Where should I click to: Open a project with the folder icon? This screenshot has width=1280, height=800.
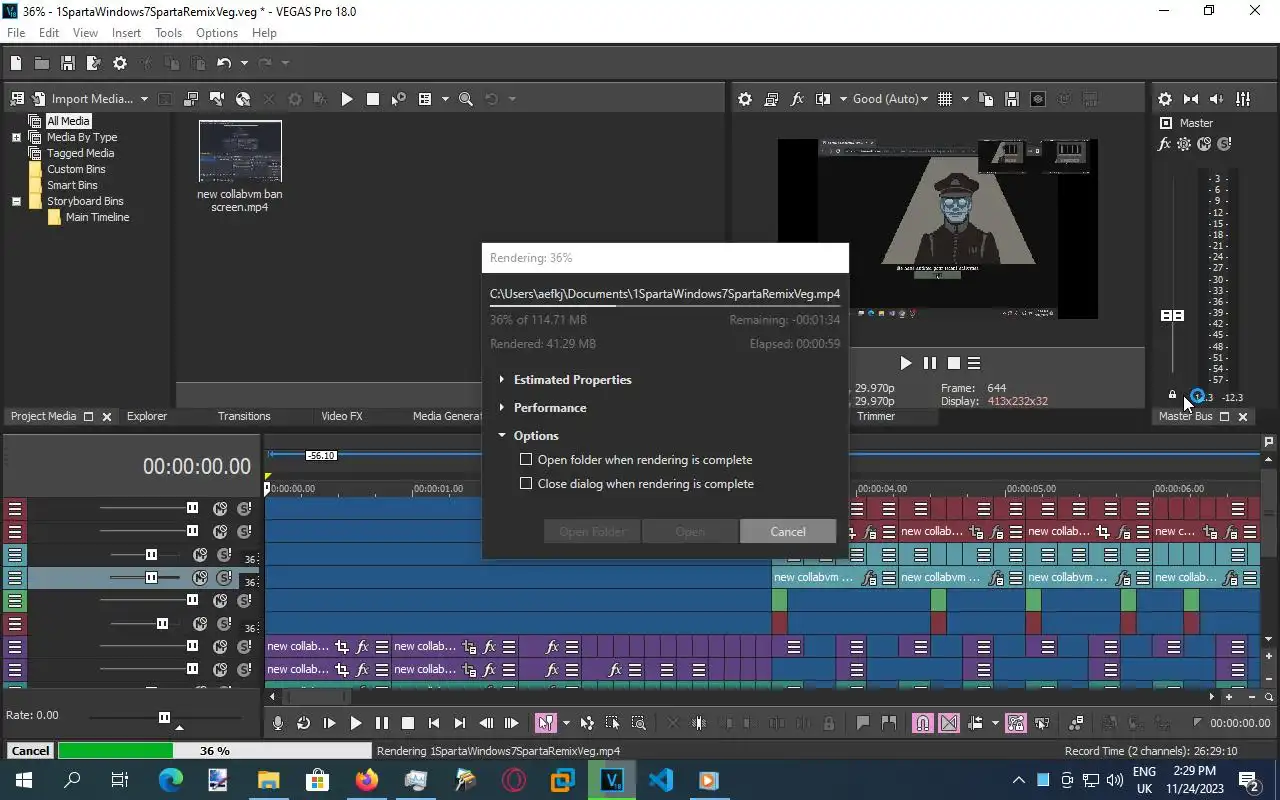click(x=42, y=63)
